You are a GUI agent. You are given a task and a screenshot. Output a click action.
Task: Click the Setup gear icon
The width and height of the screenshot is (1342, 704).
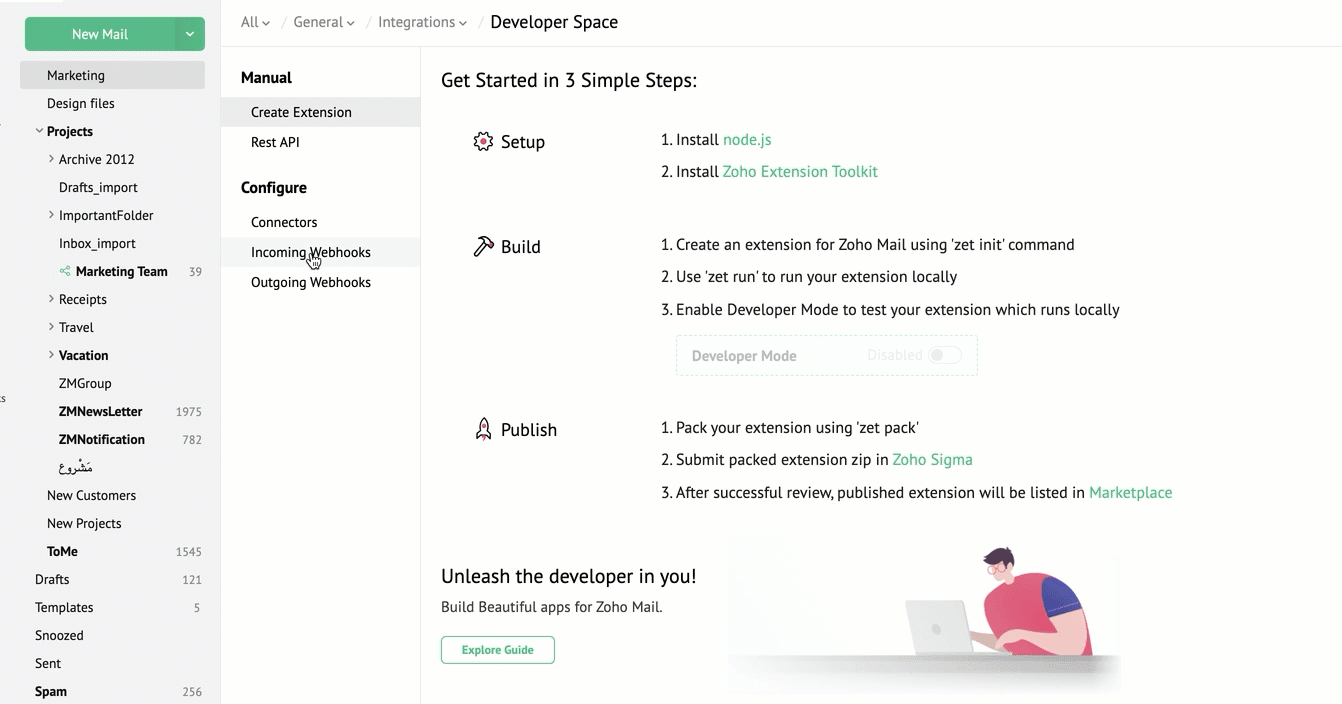pos(483,142)
